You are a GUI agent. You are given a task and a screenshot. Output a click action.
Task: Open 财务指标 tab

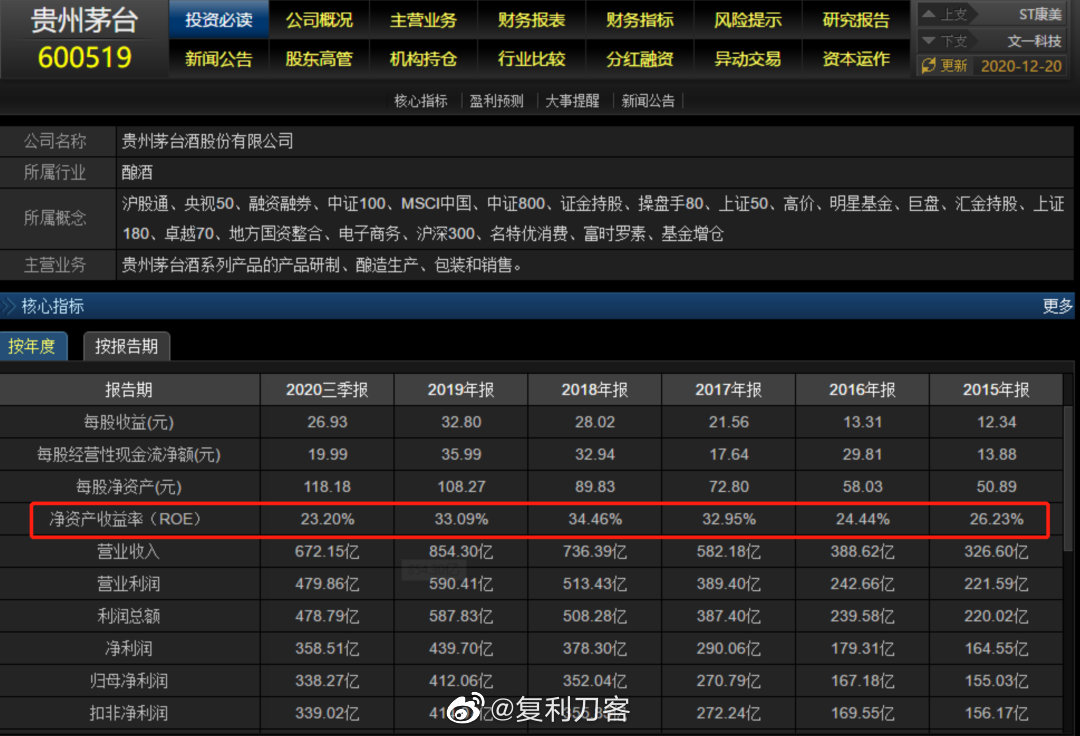tap(639, 20)
